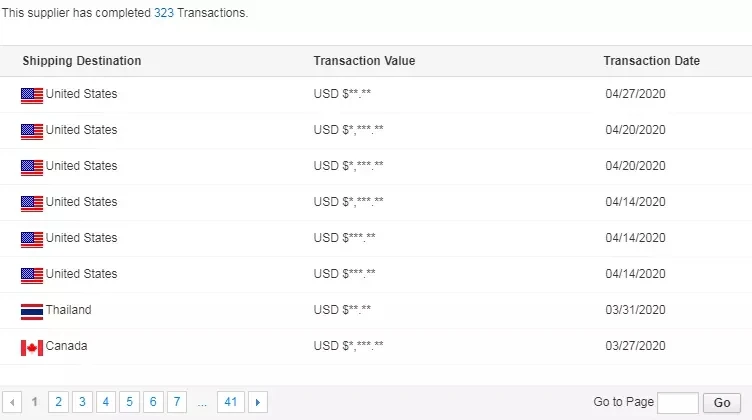Go to the next page arrow
Screen dimensions: 752x420
click(259, 402)
